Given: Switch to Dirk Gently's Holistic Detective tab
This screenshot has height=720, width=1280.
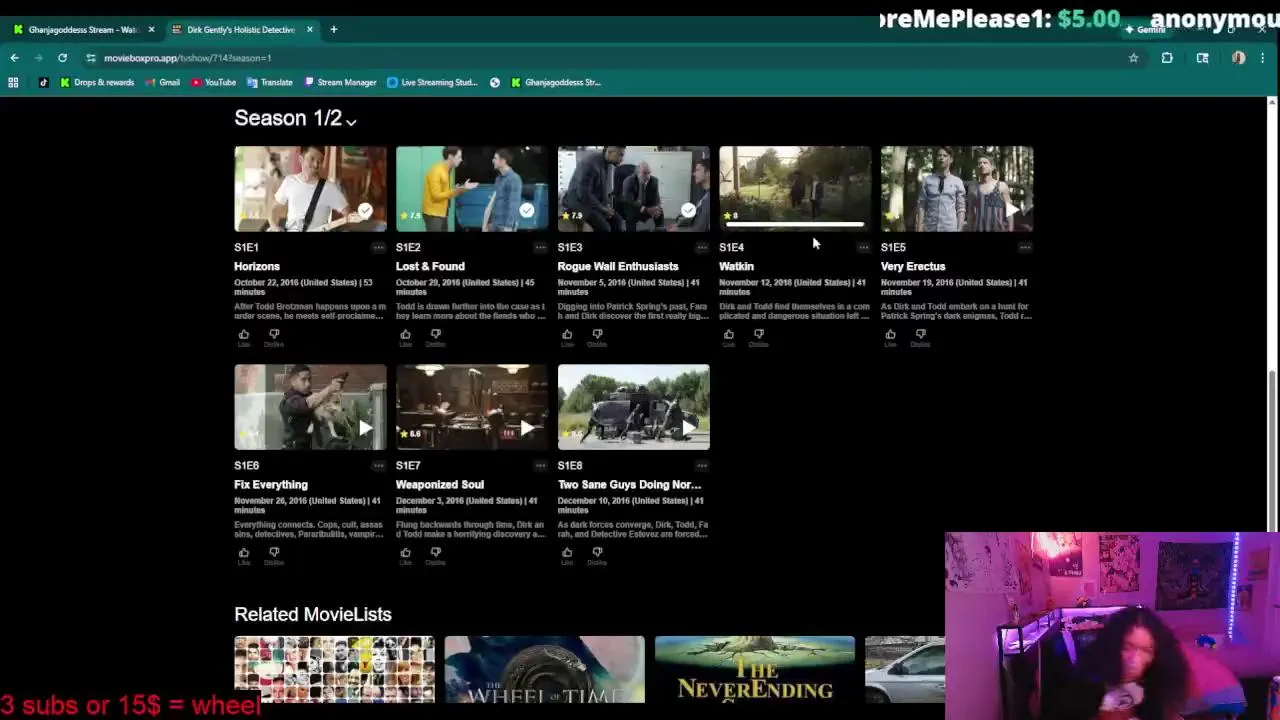Looking at the screenshot, I should [x=240, y=29].
